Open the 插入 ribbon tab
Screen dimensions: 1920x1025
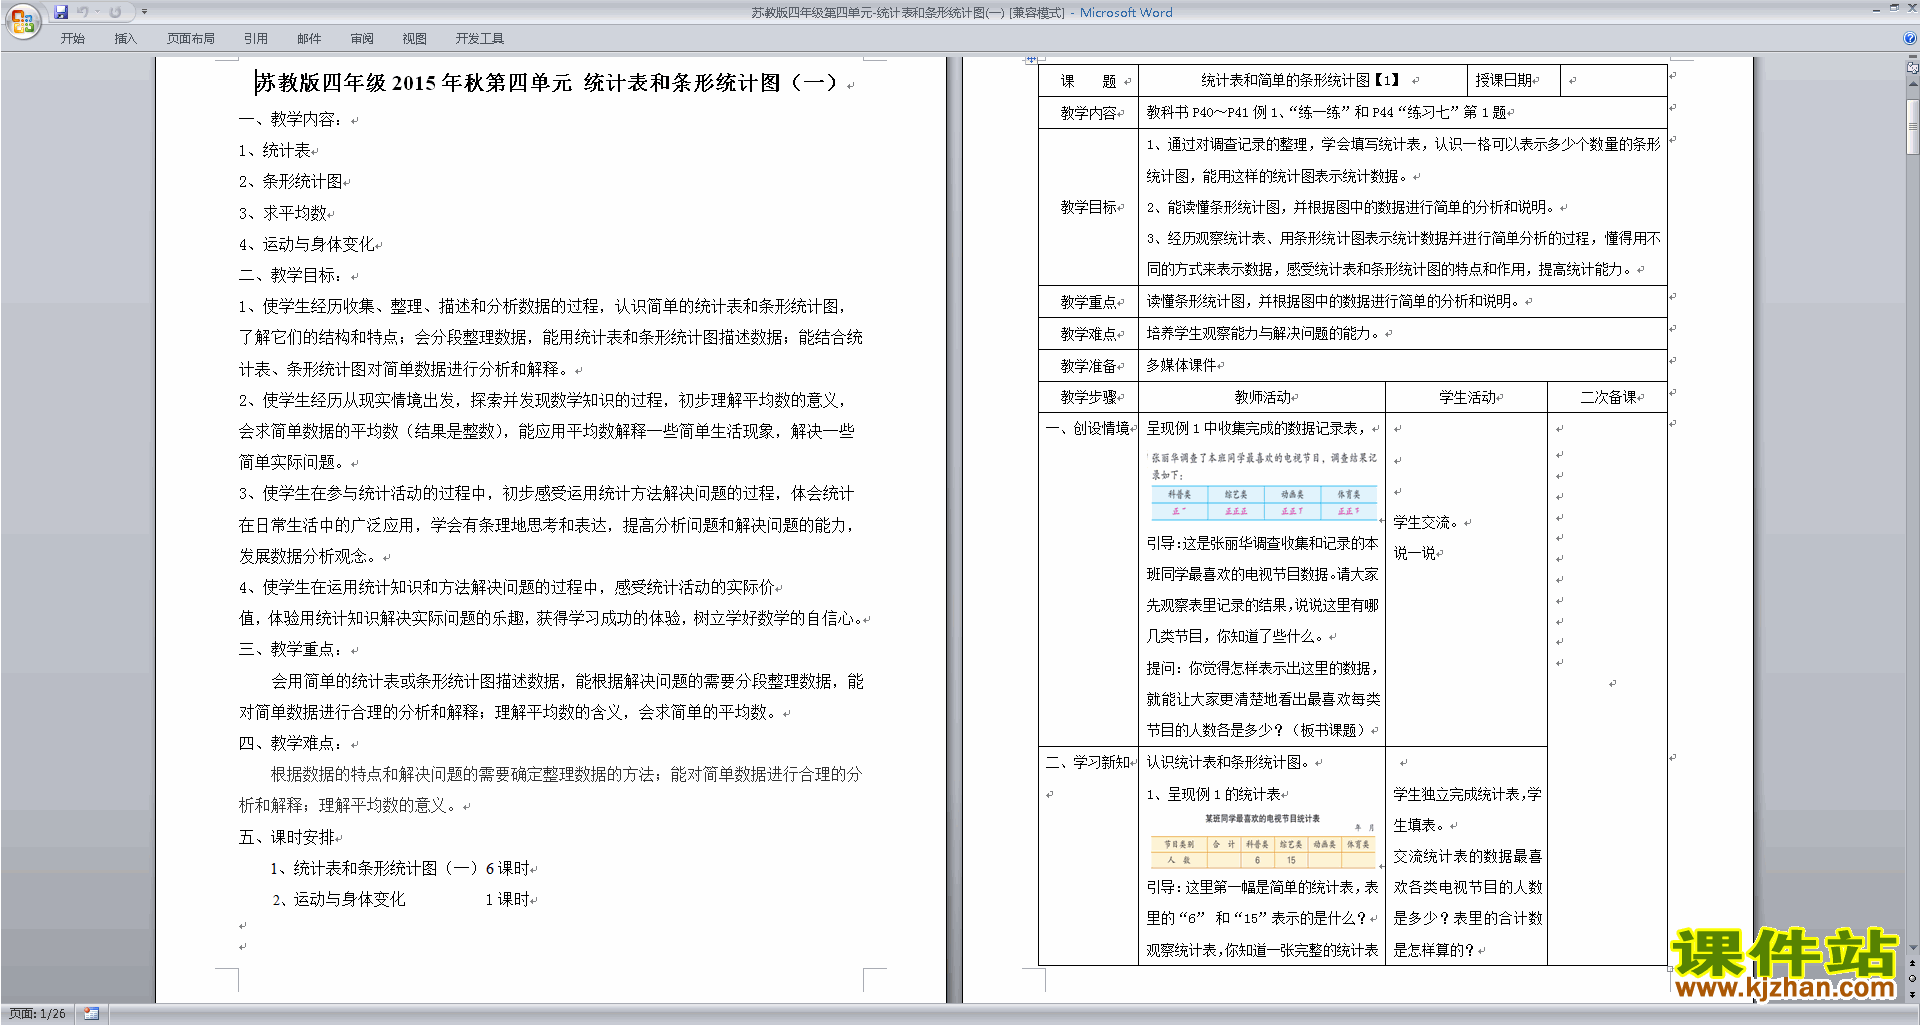tap(125, 39)
